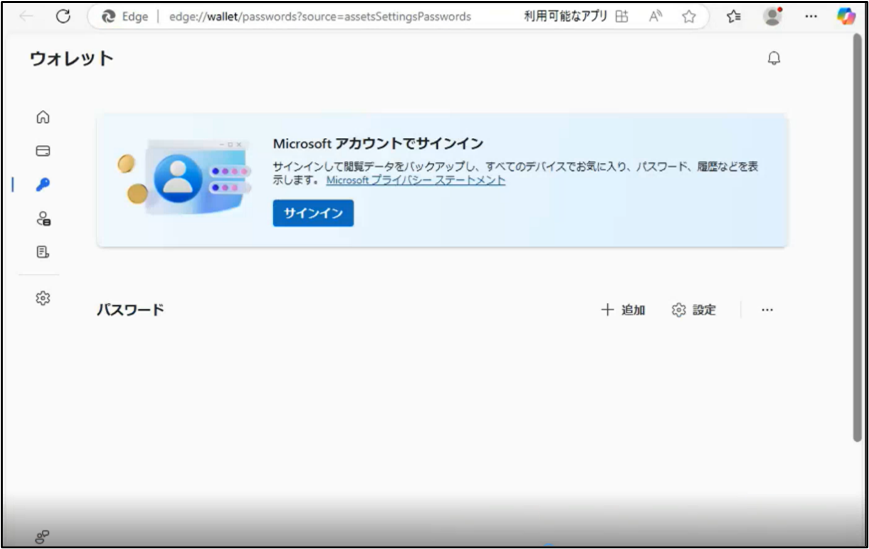Click the サインイン button

coord(313,213)
